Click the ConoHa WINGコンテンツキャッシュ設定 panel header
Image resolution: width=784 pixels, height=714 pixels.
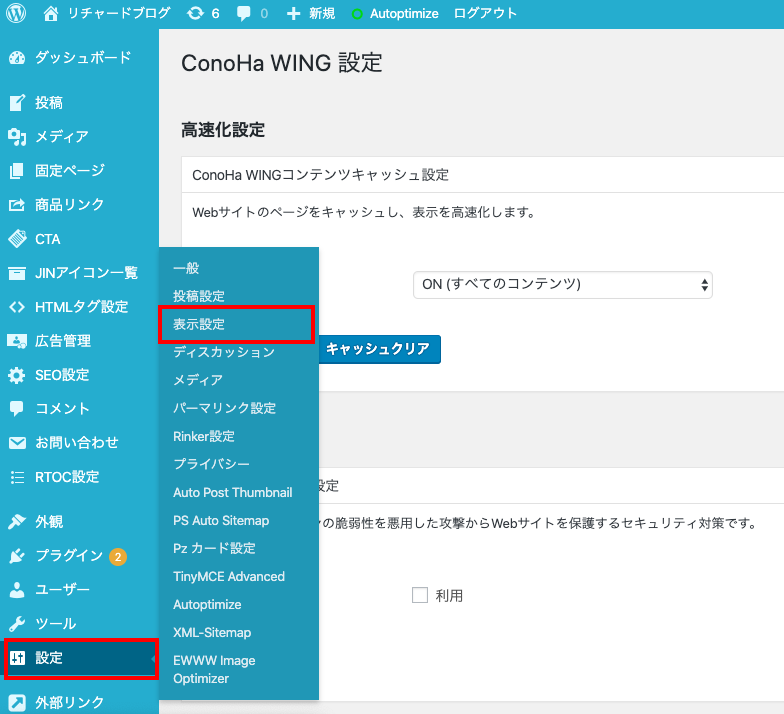[482, 174]
